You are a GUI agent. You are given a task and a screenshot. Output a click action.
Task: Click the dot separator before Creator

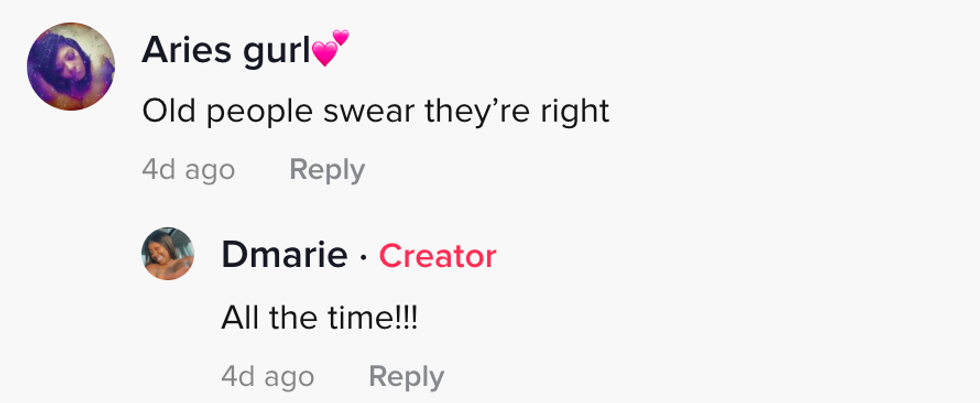[364, 258]
